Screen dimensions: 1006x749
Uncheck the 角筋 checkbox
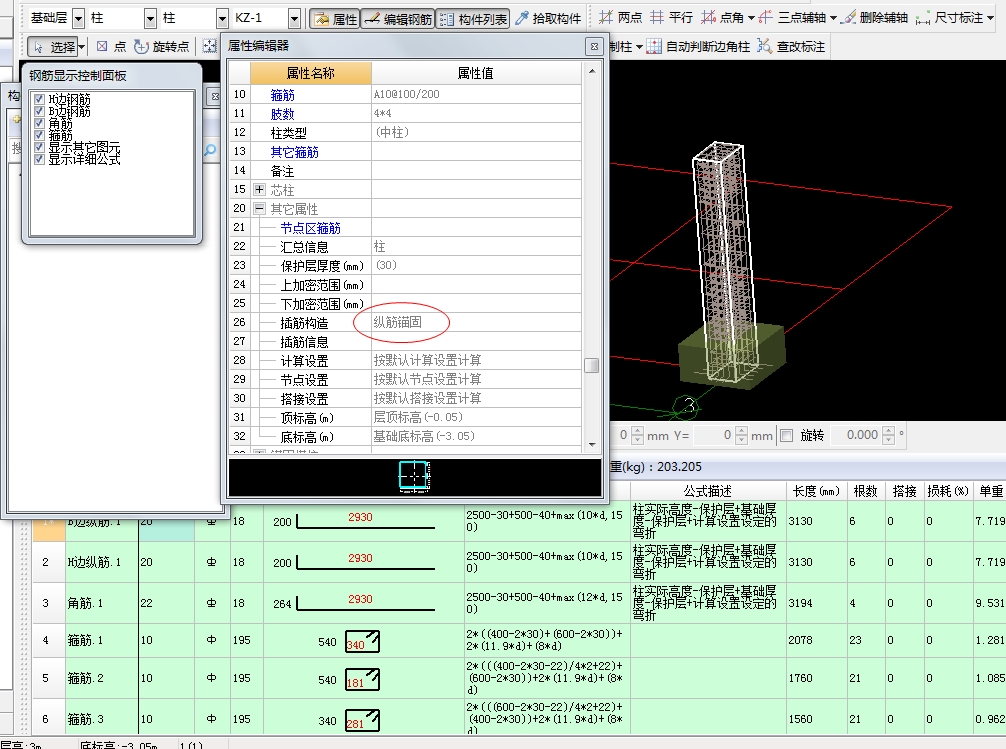coord(39,124)
